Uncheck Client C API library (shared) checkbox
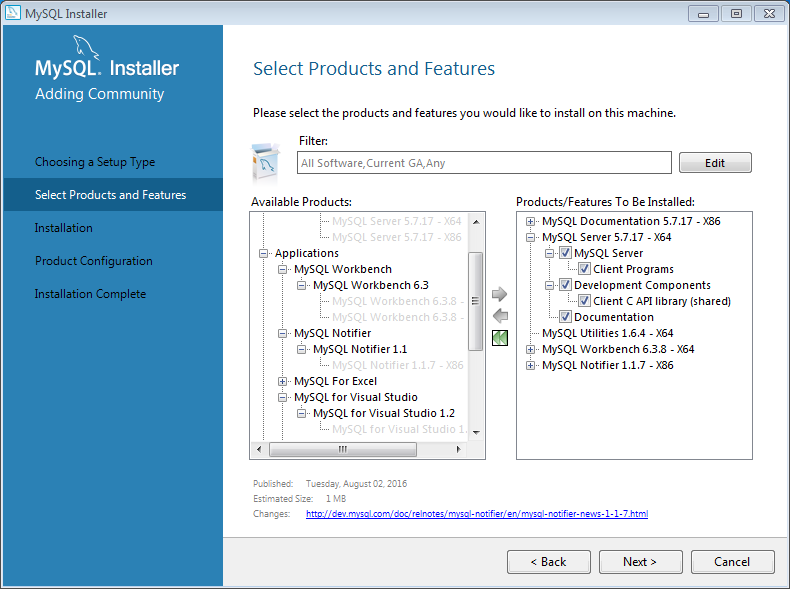This screenshot has width=790, height=589. click(x=584, y=301)
